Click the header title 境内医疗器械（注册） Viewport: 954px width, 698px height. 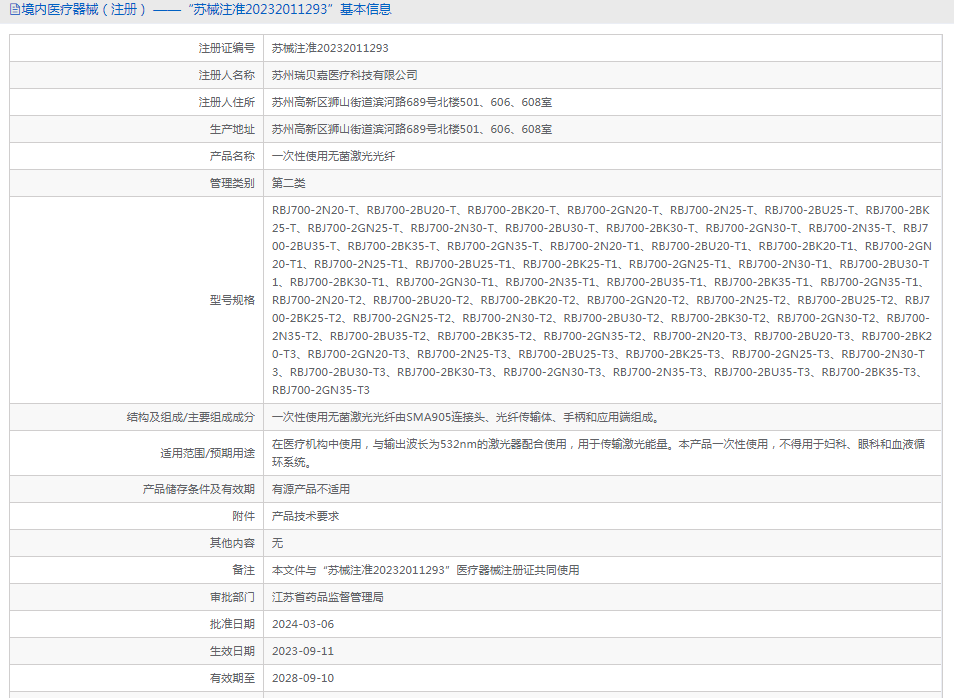84,10
